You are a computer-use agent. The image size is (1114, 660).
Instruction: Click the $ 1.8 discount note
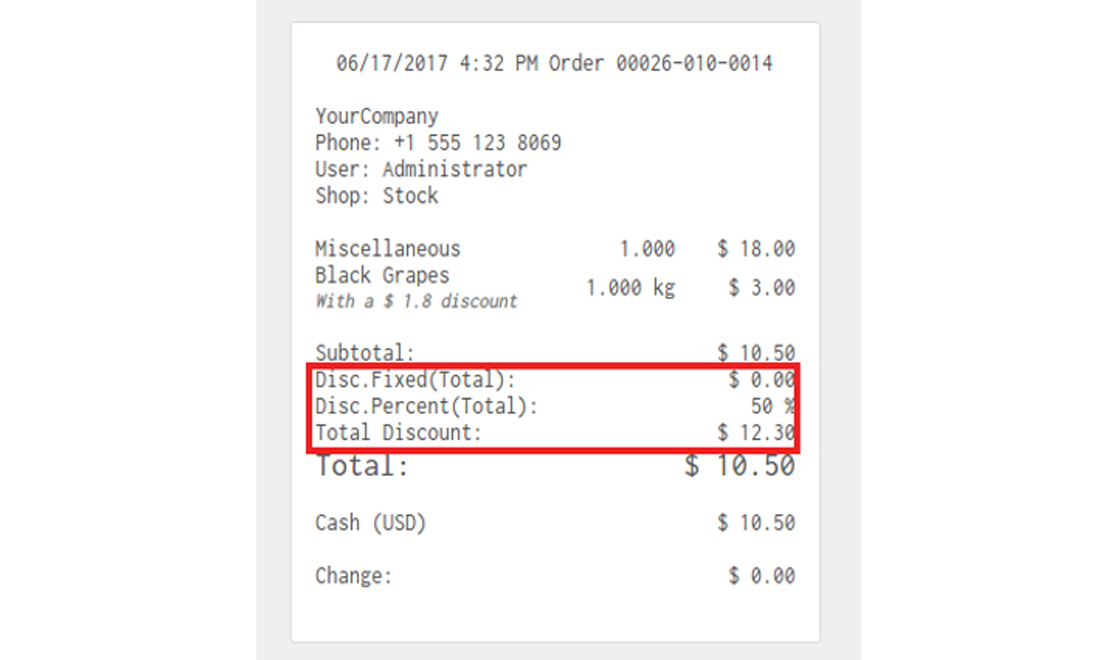pos(416,301)
